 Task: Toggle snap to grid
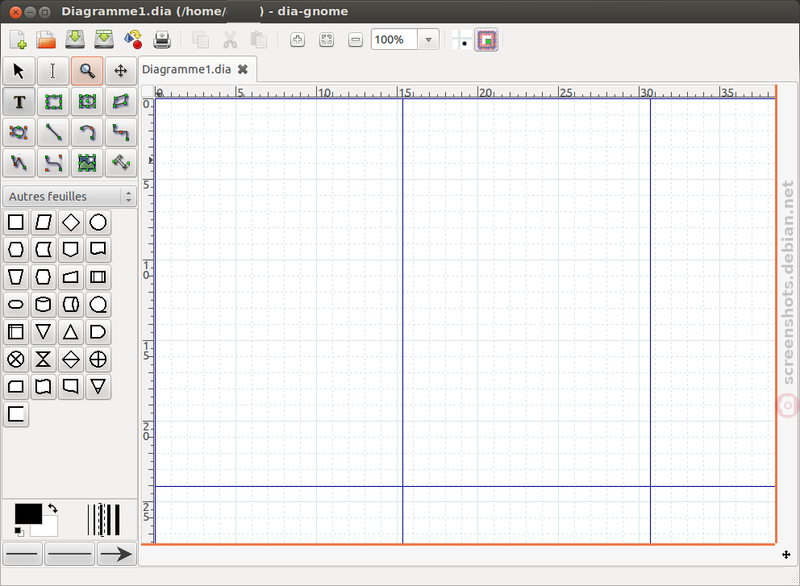coord(462,40)
